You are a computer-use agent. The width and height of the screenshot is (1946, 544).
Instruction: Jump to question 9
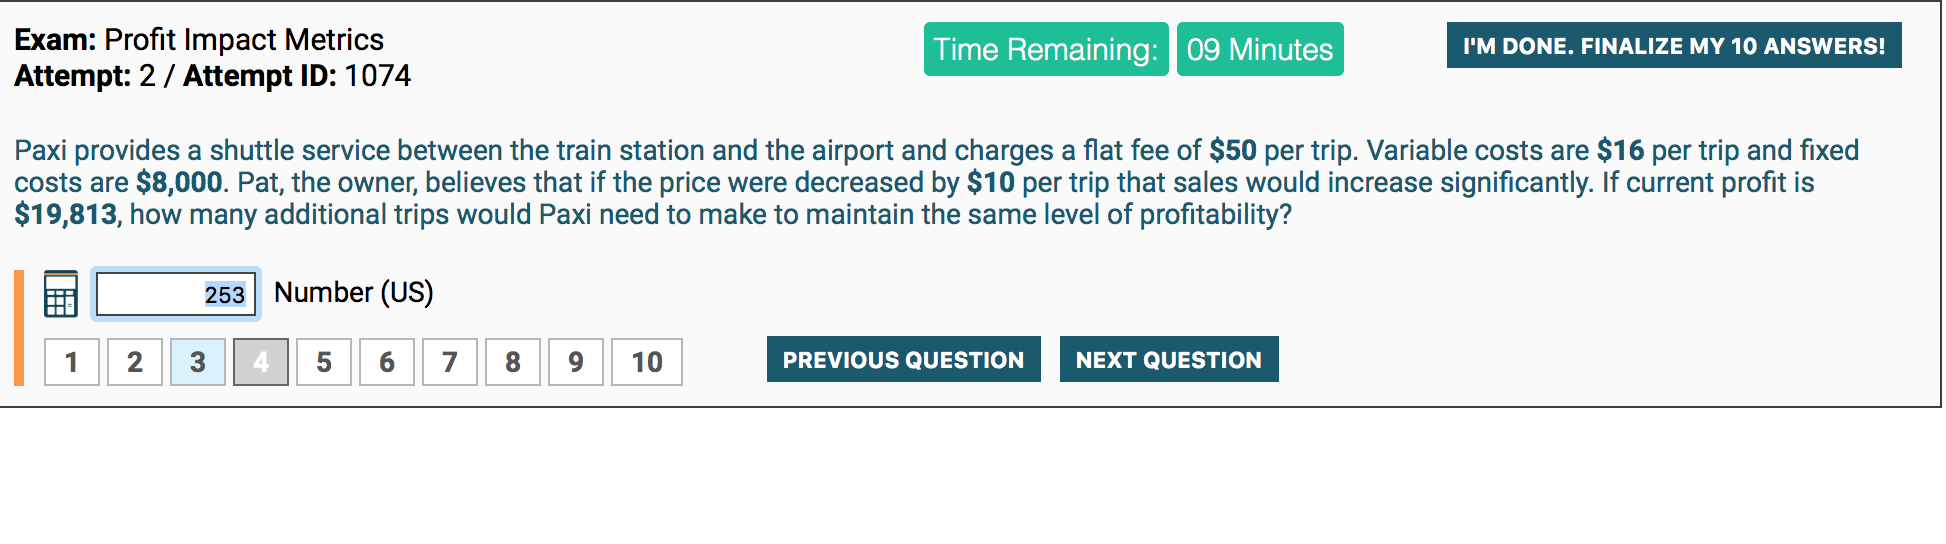pos(576,362)
